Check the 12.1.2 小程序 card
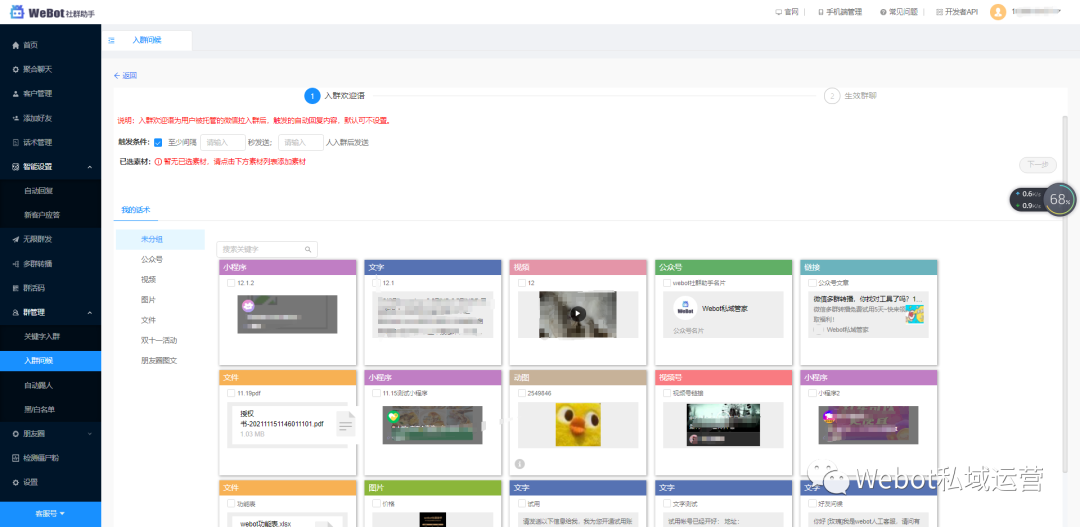The width and height of the screenshot is (1080, 527). [x=231, y=283]
